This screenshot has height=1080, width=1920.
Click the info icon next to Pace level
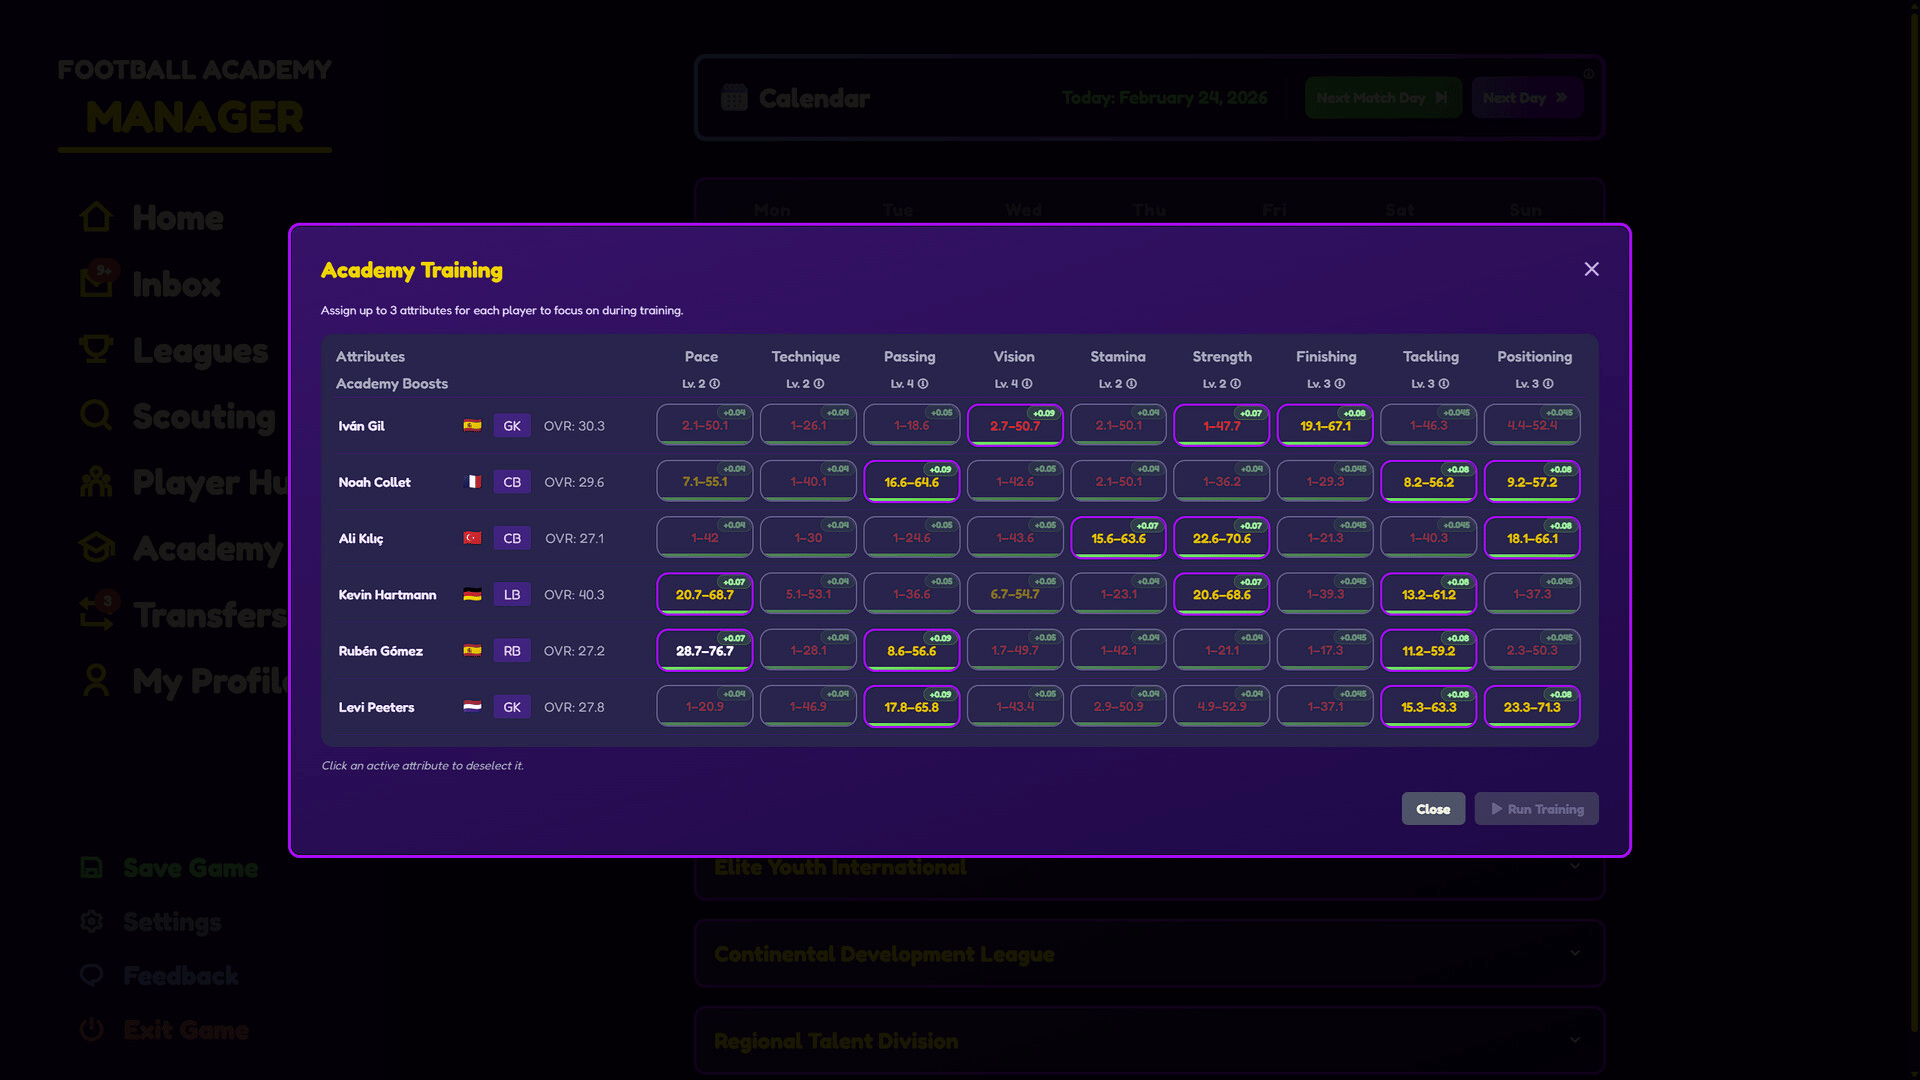tap(715, 384)
